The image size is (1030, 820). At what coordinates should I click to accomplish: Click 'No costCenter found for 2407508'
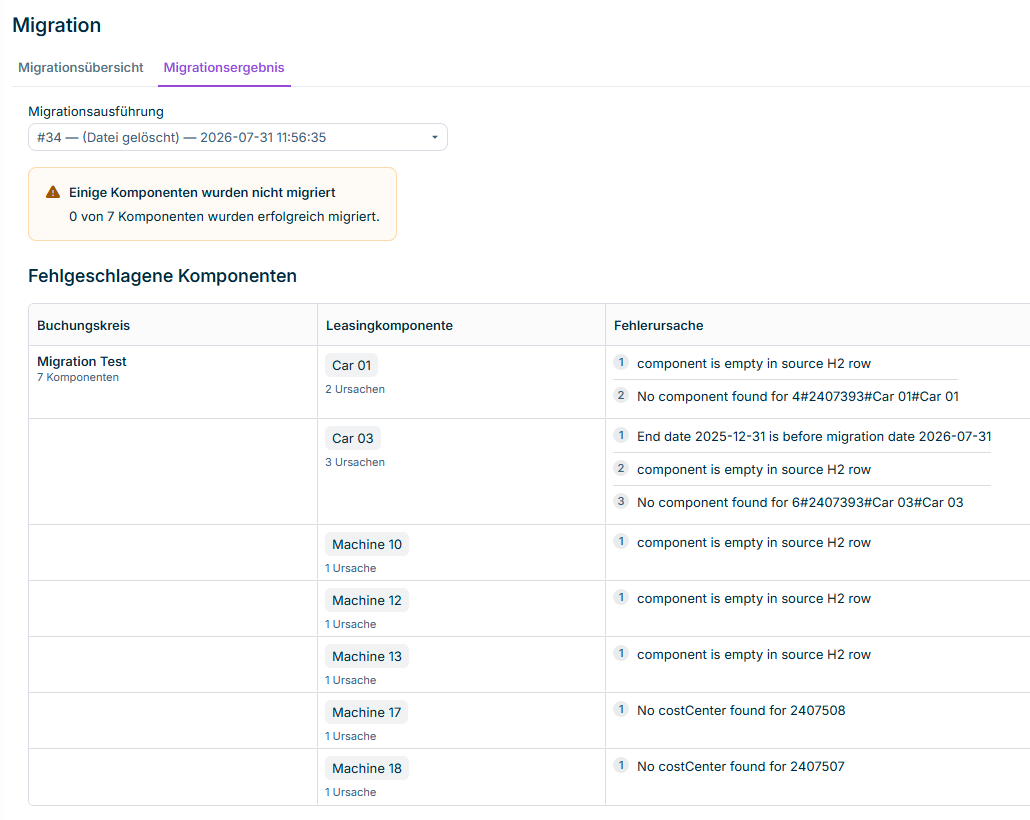[741, 710]
